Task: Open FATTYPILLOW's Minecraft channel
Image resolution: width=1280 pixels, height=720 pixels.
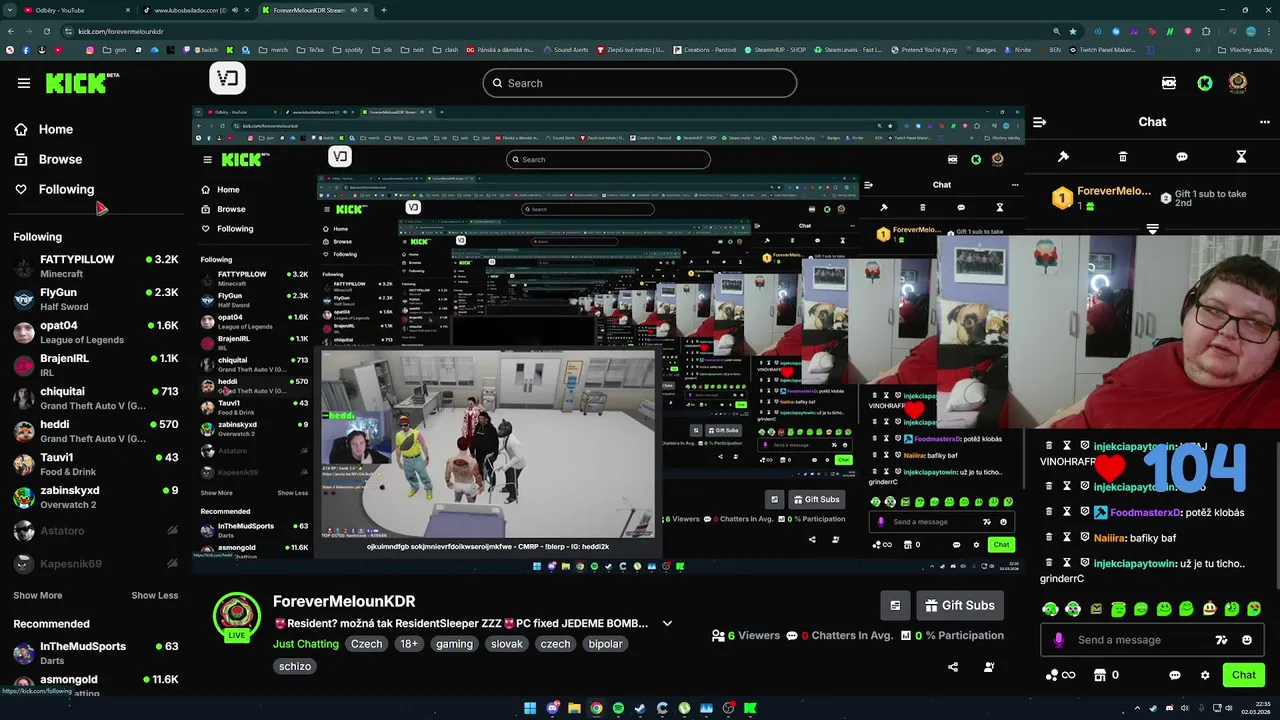Action: (x=96, y=266)
